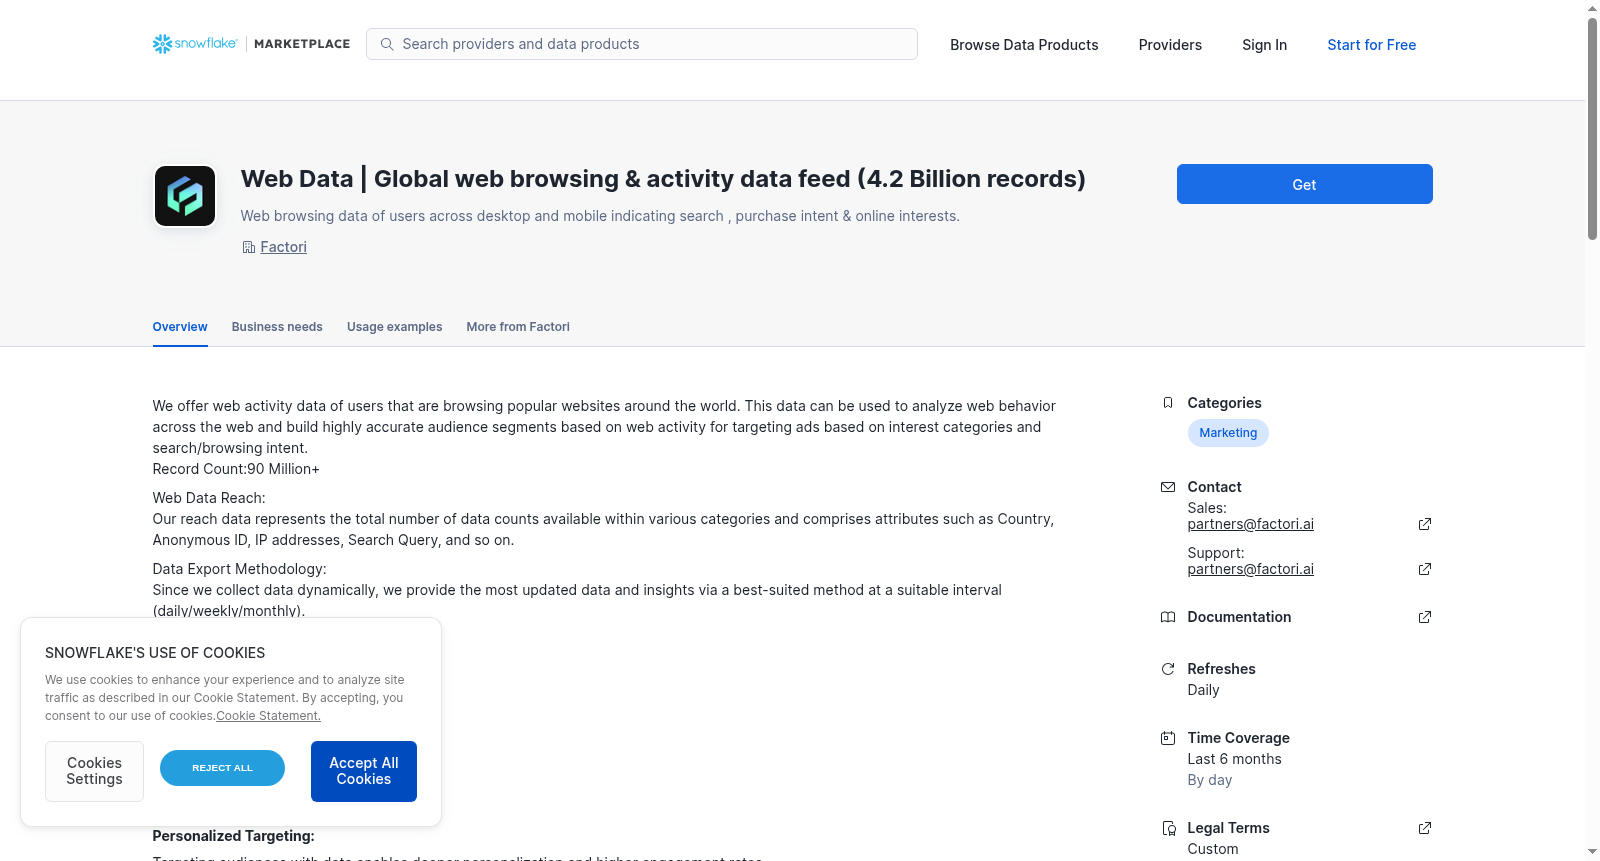Click the Support partners@factori.ai email link
Image resolution: width=1600 pixels, height=861 pixels.
pyautogui.click(x=1251, y=569)
